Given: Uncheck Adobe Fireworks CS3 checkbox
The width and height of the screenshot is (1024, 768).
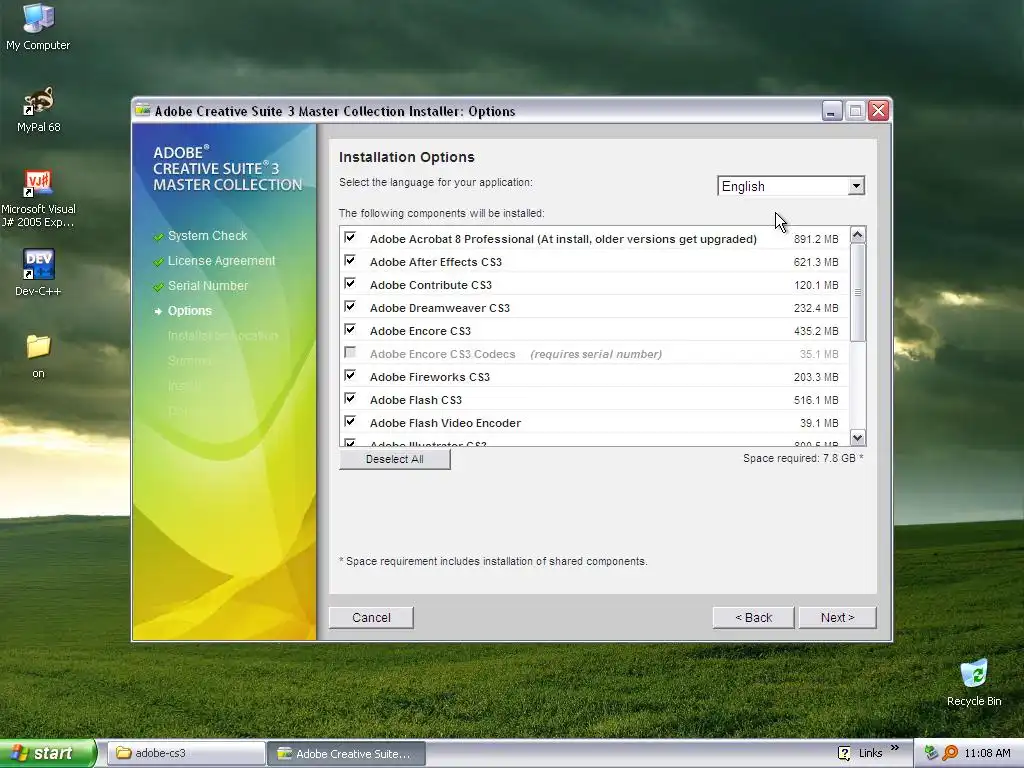Looking at the screenshot, I should [x=350, y=376].
